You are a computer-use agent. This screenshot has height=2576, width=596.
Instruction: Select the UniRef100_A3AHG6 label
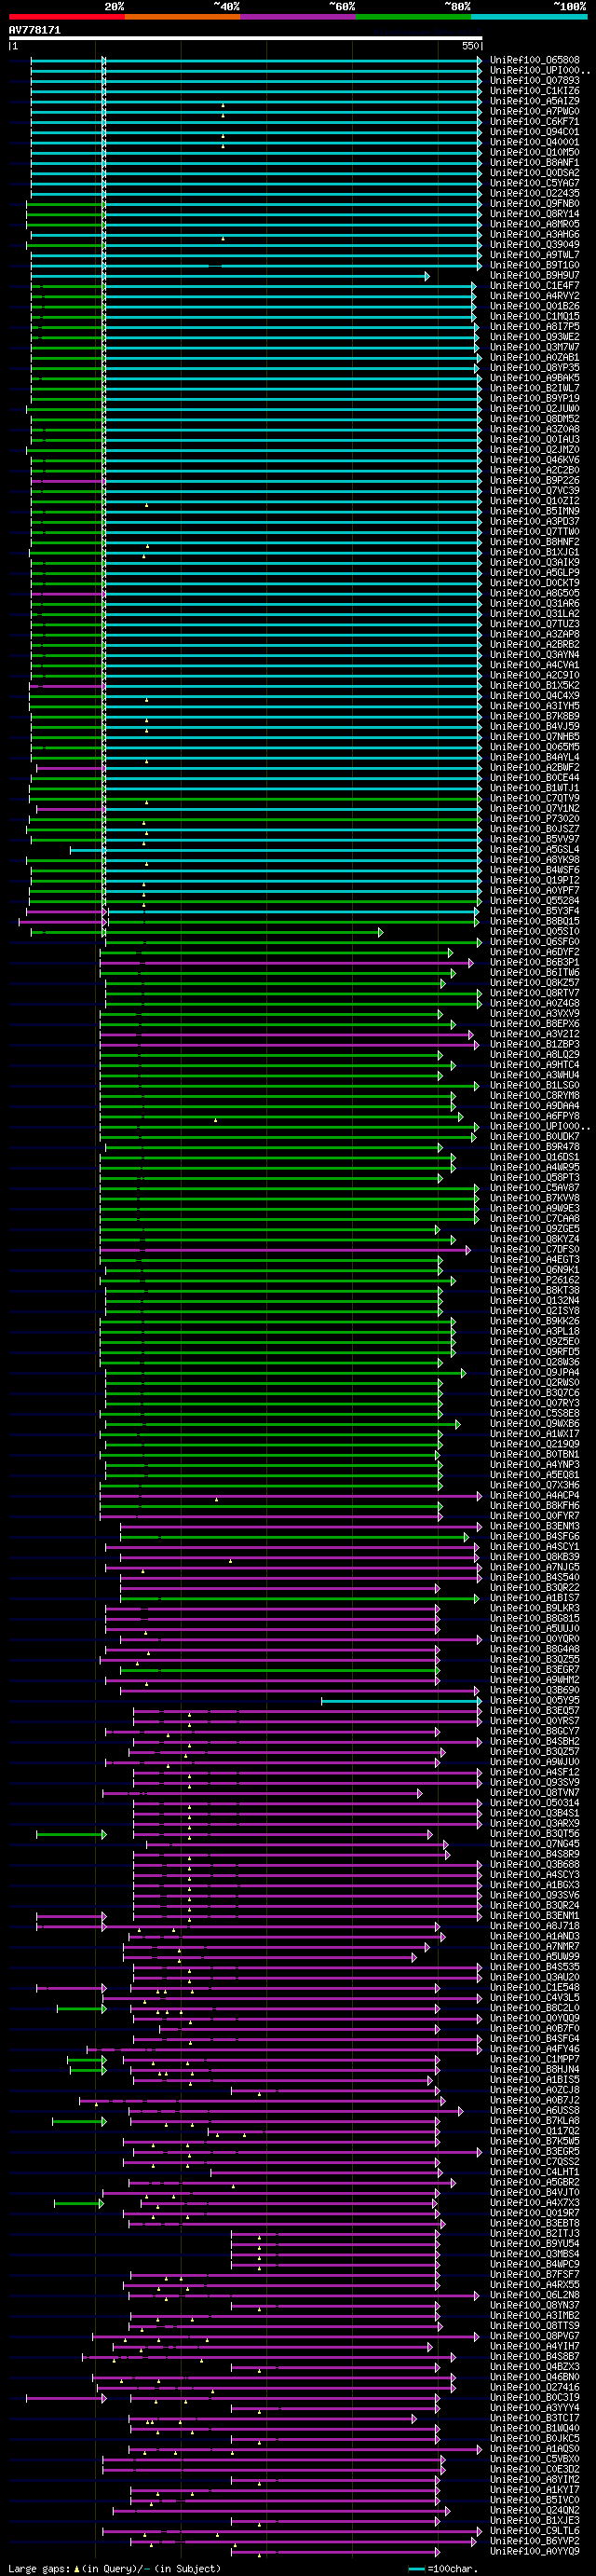tap(534, 234)
